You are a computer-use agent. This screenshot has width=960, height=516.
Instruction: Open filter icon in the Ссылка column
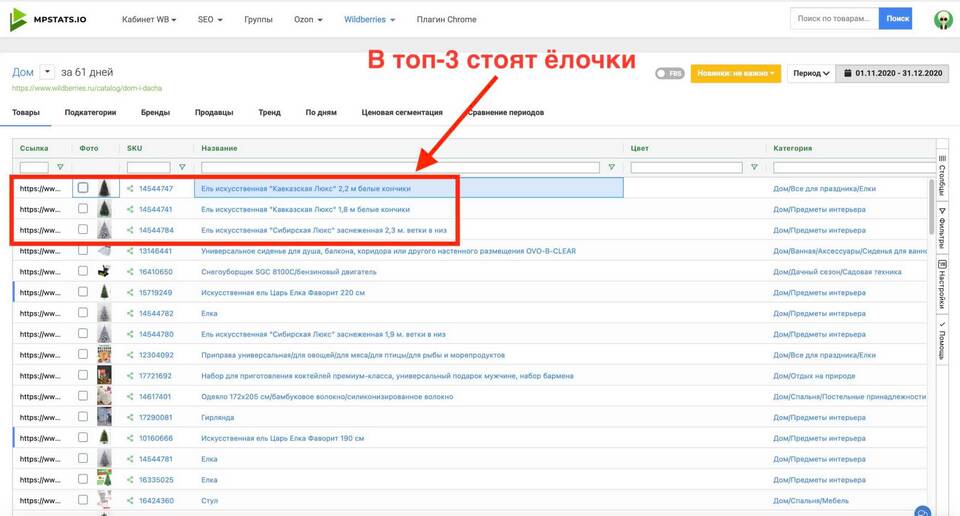[x=60, y=167]
